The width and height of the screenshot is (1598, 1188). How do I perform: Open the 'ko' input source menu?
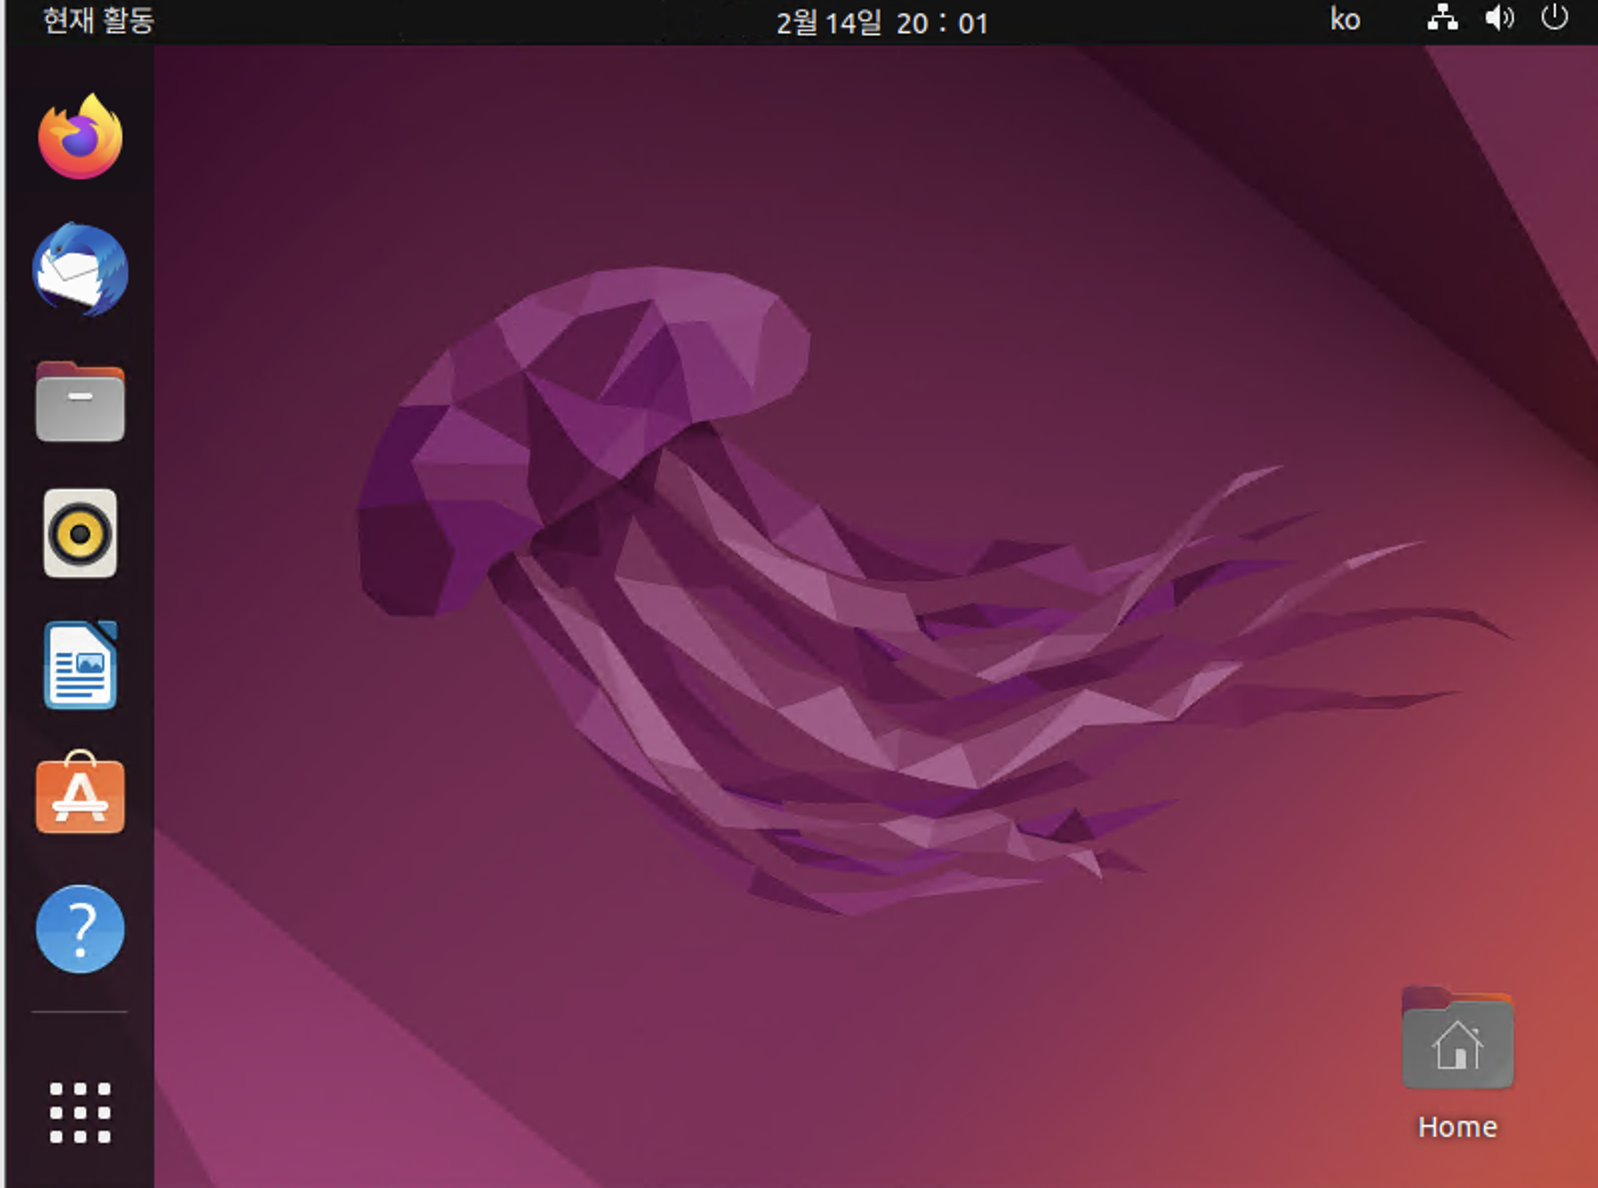(x=1345, y=20)
